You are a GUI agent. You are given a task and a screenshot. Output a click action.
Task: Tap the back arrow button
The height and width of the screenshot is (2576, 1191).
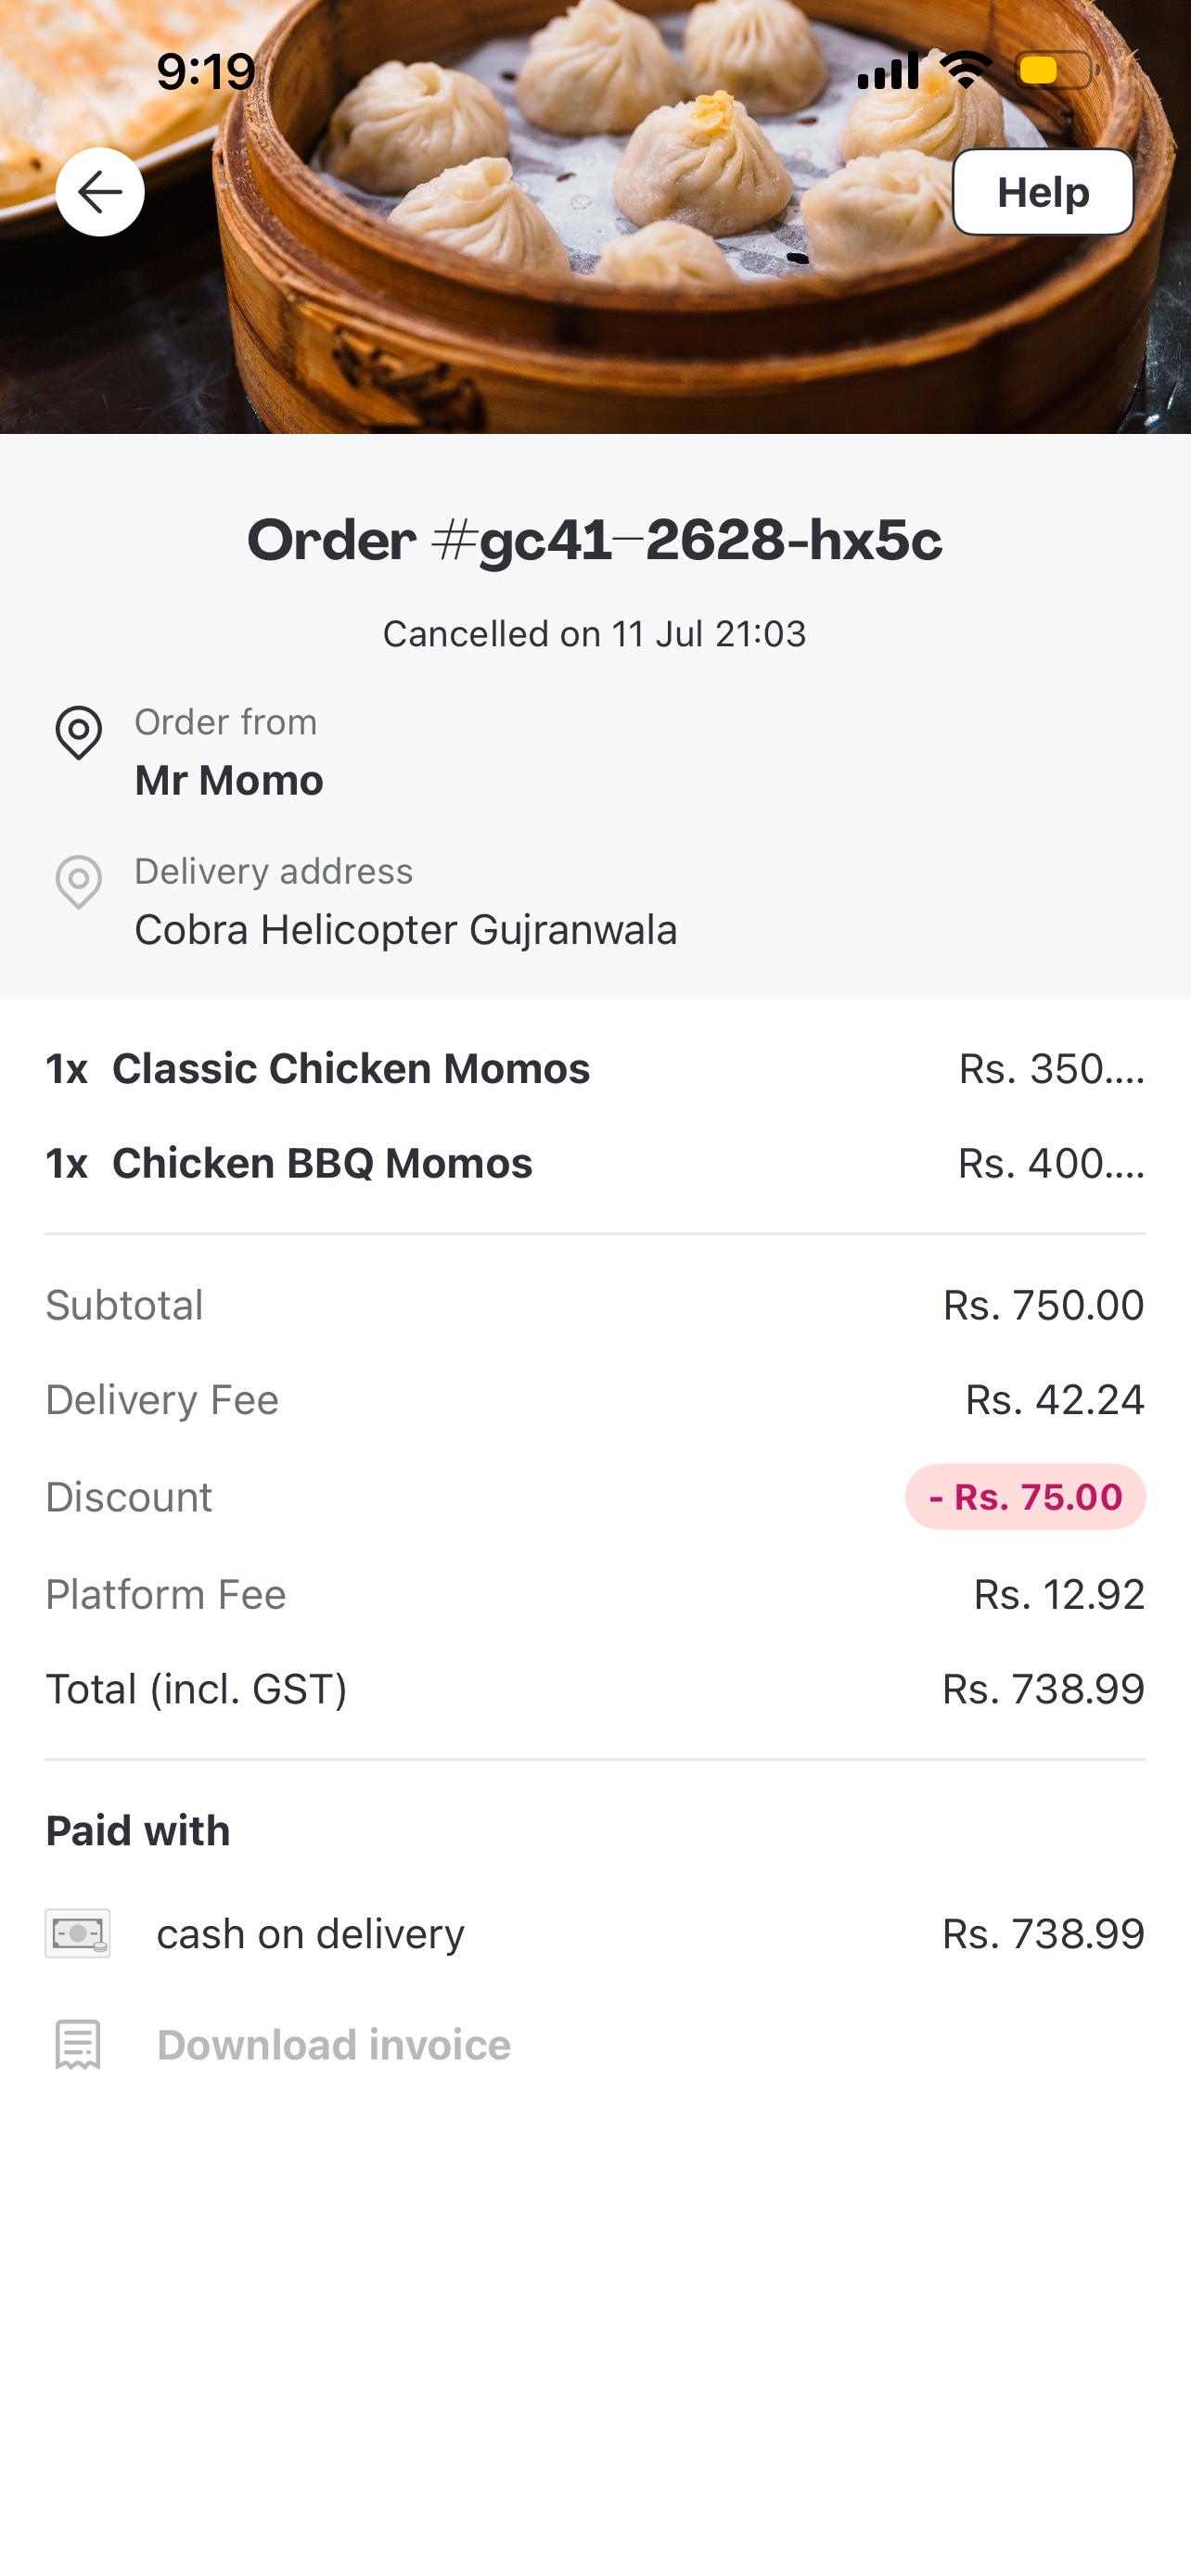100,192
